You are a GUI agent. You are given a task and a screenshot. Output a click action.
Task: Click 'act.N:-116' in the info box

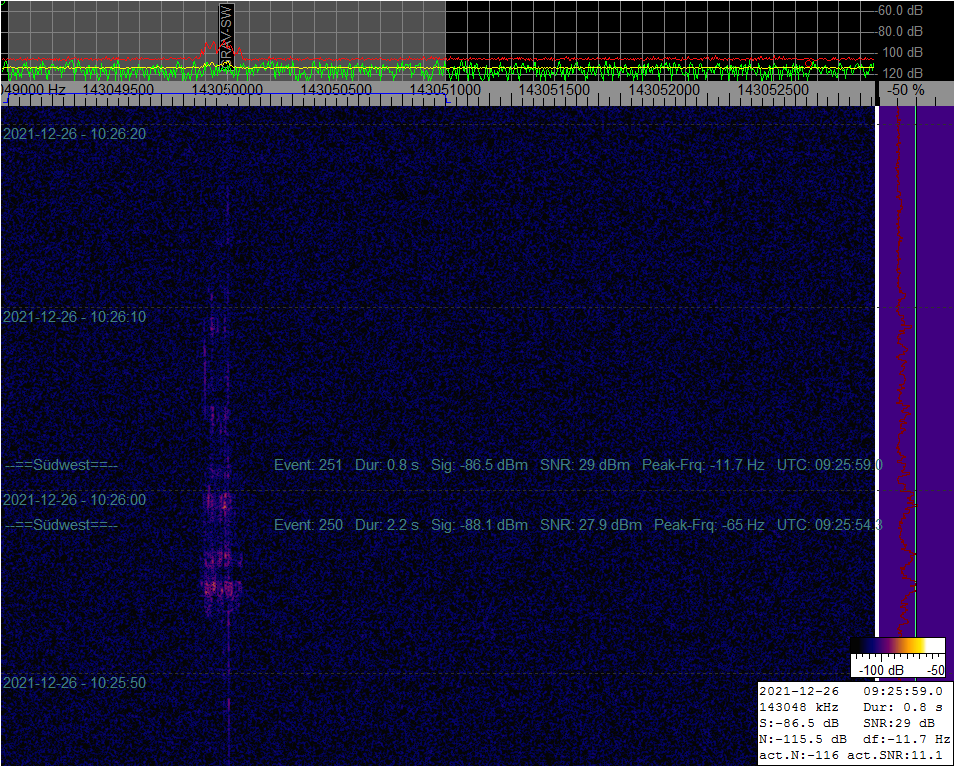click(x=798, y=756)
